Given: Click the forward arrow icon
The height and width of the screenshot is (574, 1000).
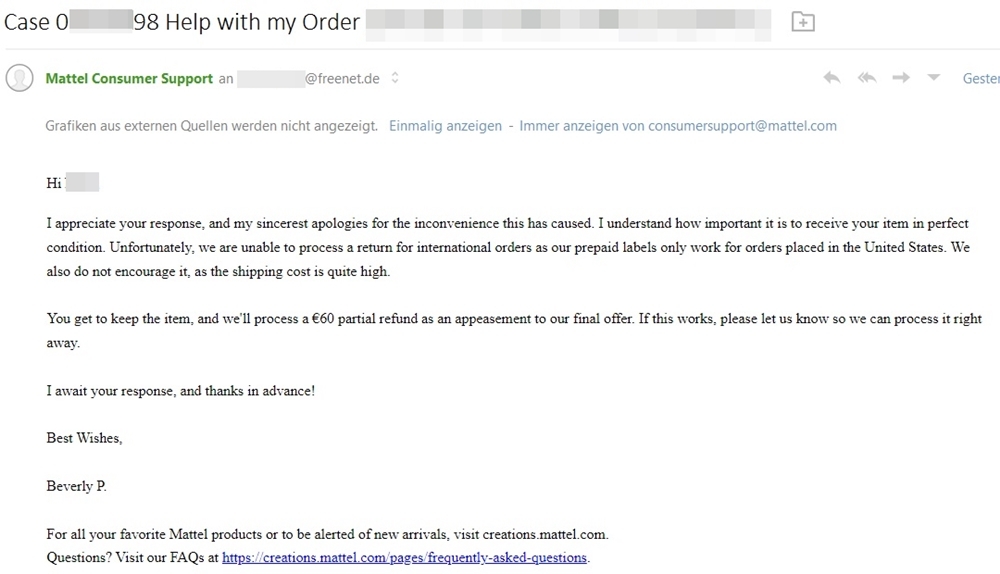Looking at the screenshot, I should point(901,78).
